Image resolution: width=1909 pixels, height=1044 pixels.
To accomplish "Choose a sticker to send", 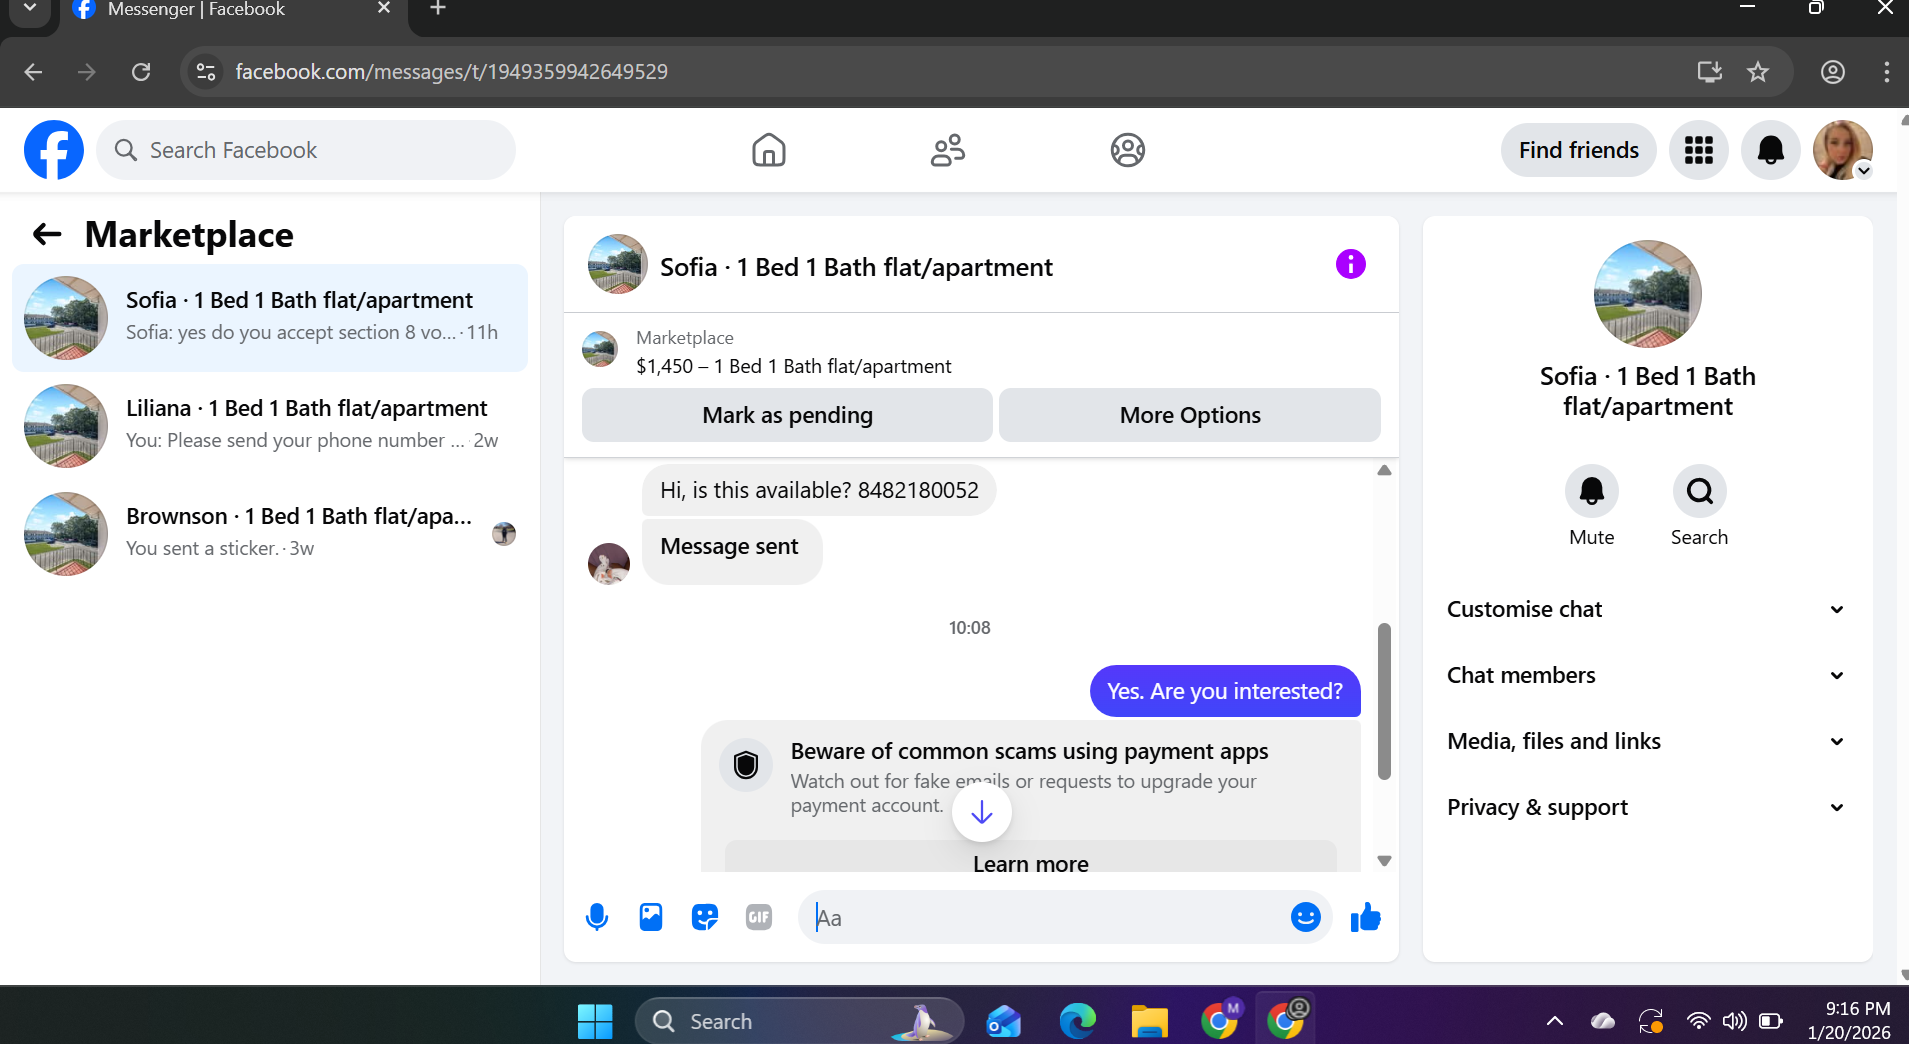I will (705, 917).
